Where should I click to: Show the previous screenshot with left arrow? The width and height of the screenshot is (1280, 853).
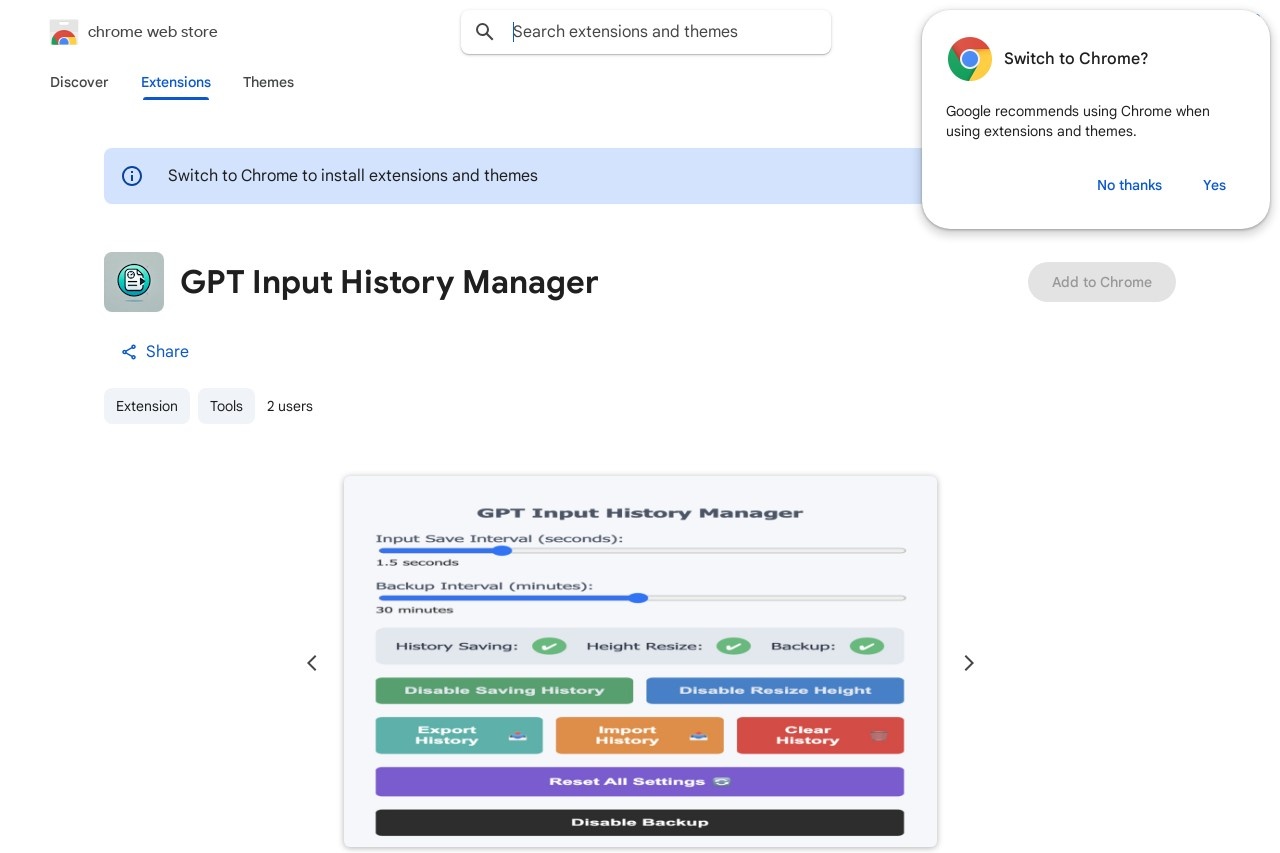coord(312,663)
